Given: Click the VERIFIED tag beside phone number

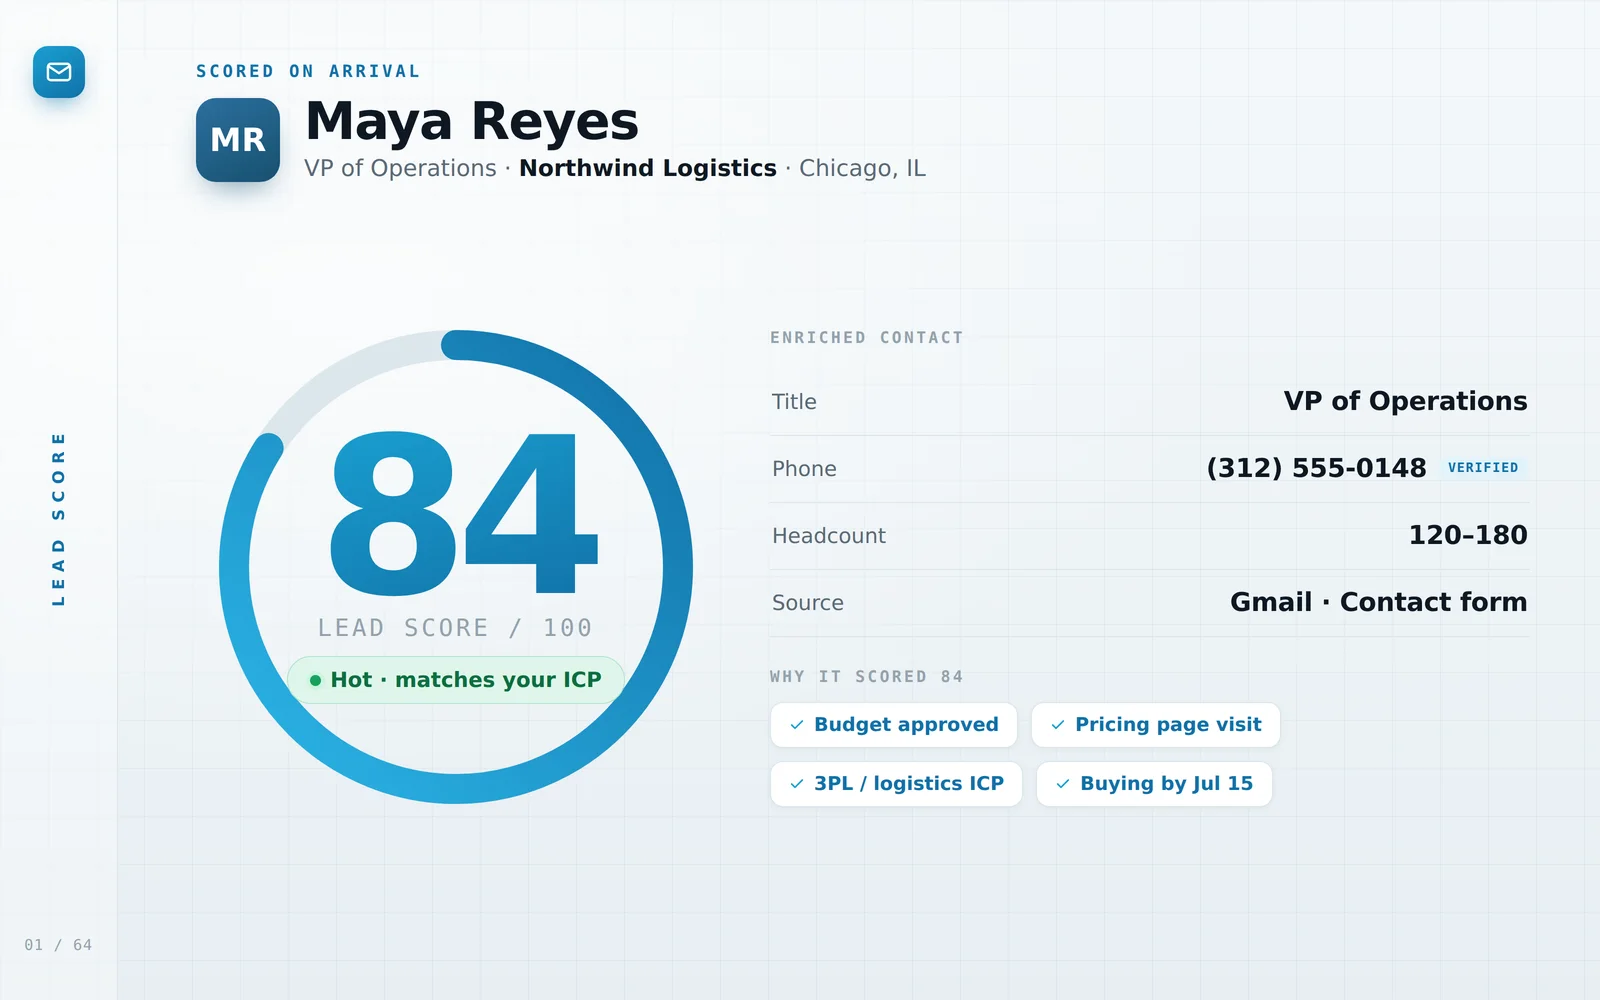Looking at the screenshot, I should 1483,468.
